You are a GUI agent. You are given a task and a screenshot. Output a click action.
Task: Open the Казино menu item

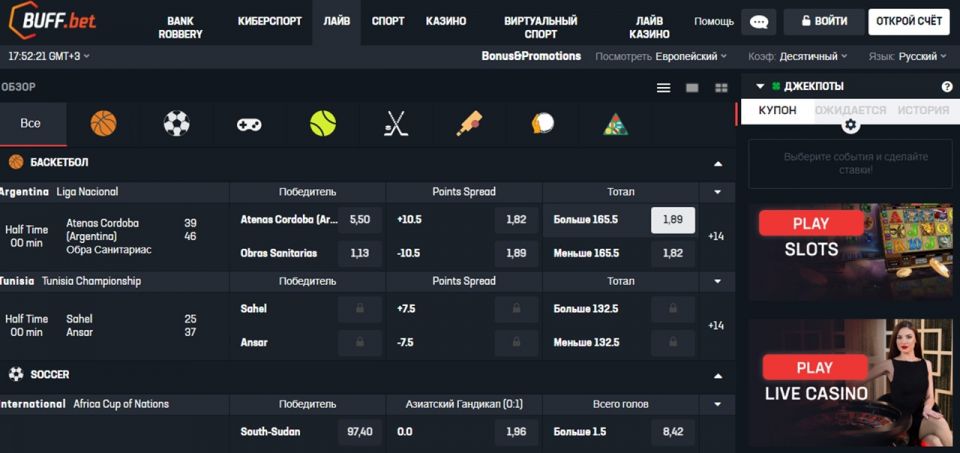click(x=445, y=21)
